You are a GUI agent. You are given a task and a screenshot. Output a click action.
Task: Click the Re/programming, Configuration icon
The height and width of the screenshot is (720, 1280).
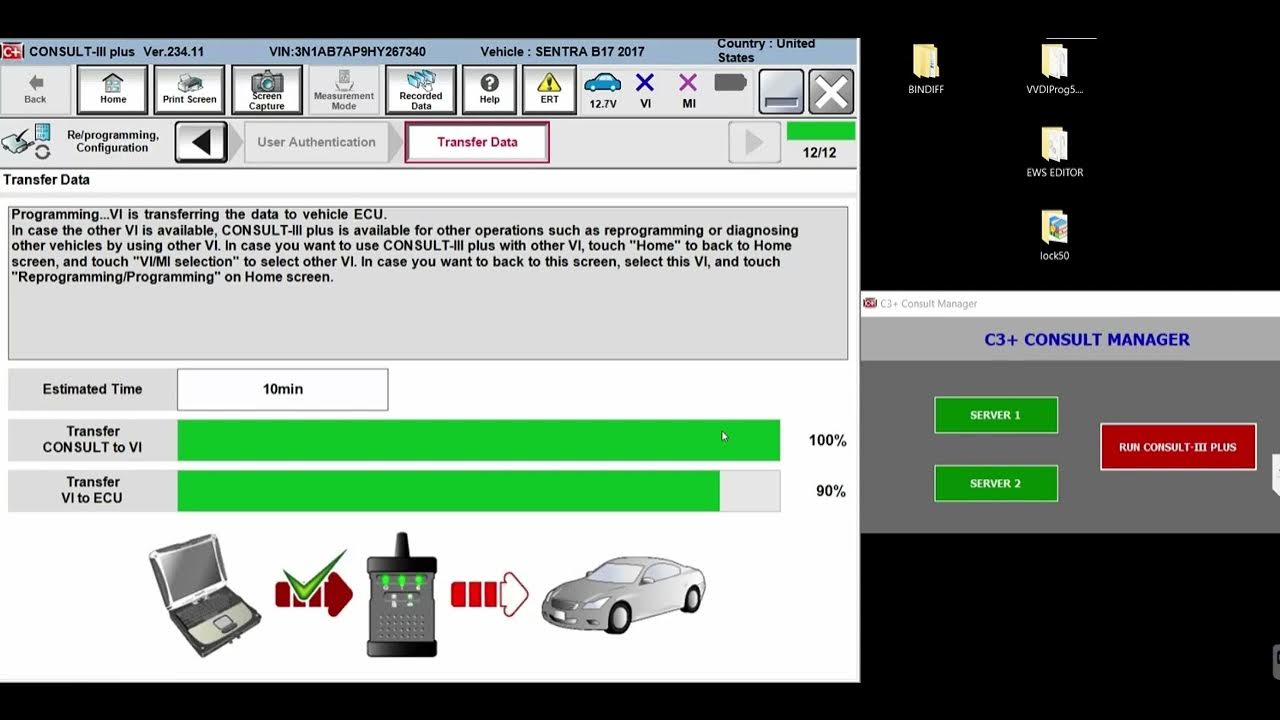coord(27,141)
